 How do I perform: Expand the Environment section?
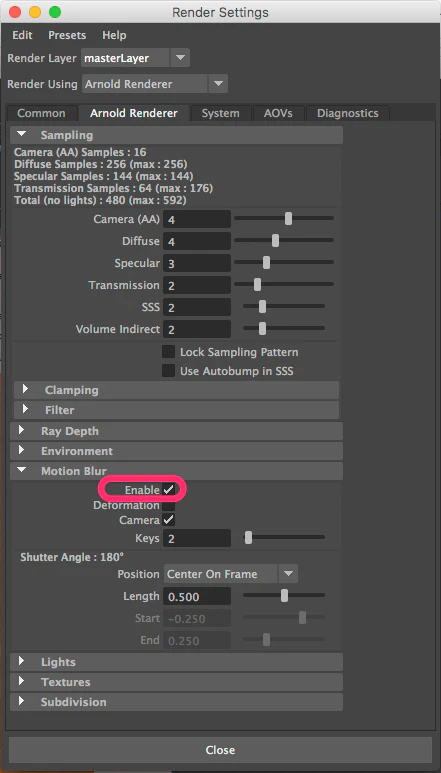pos(176,451)
